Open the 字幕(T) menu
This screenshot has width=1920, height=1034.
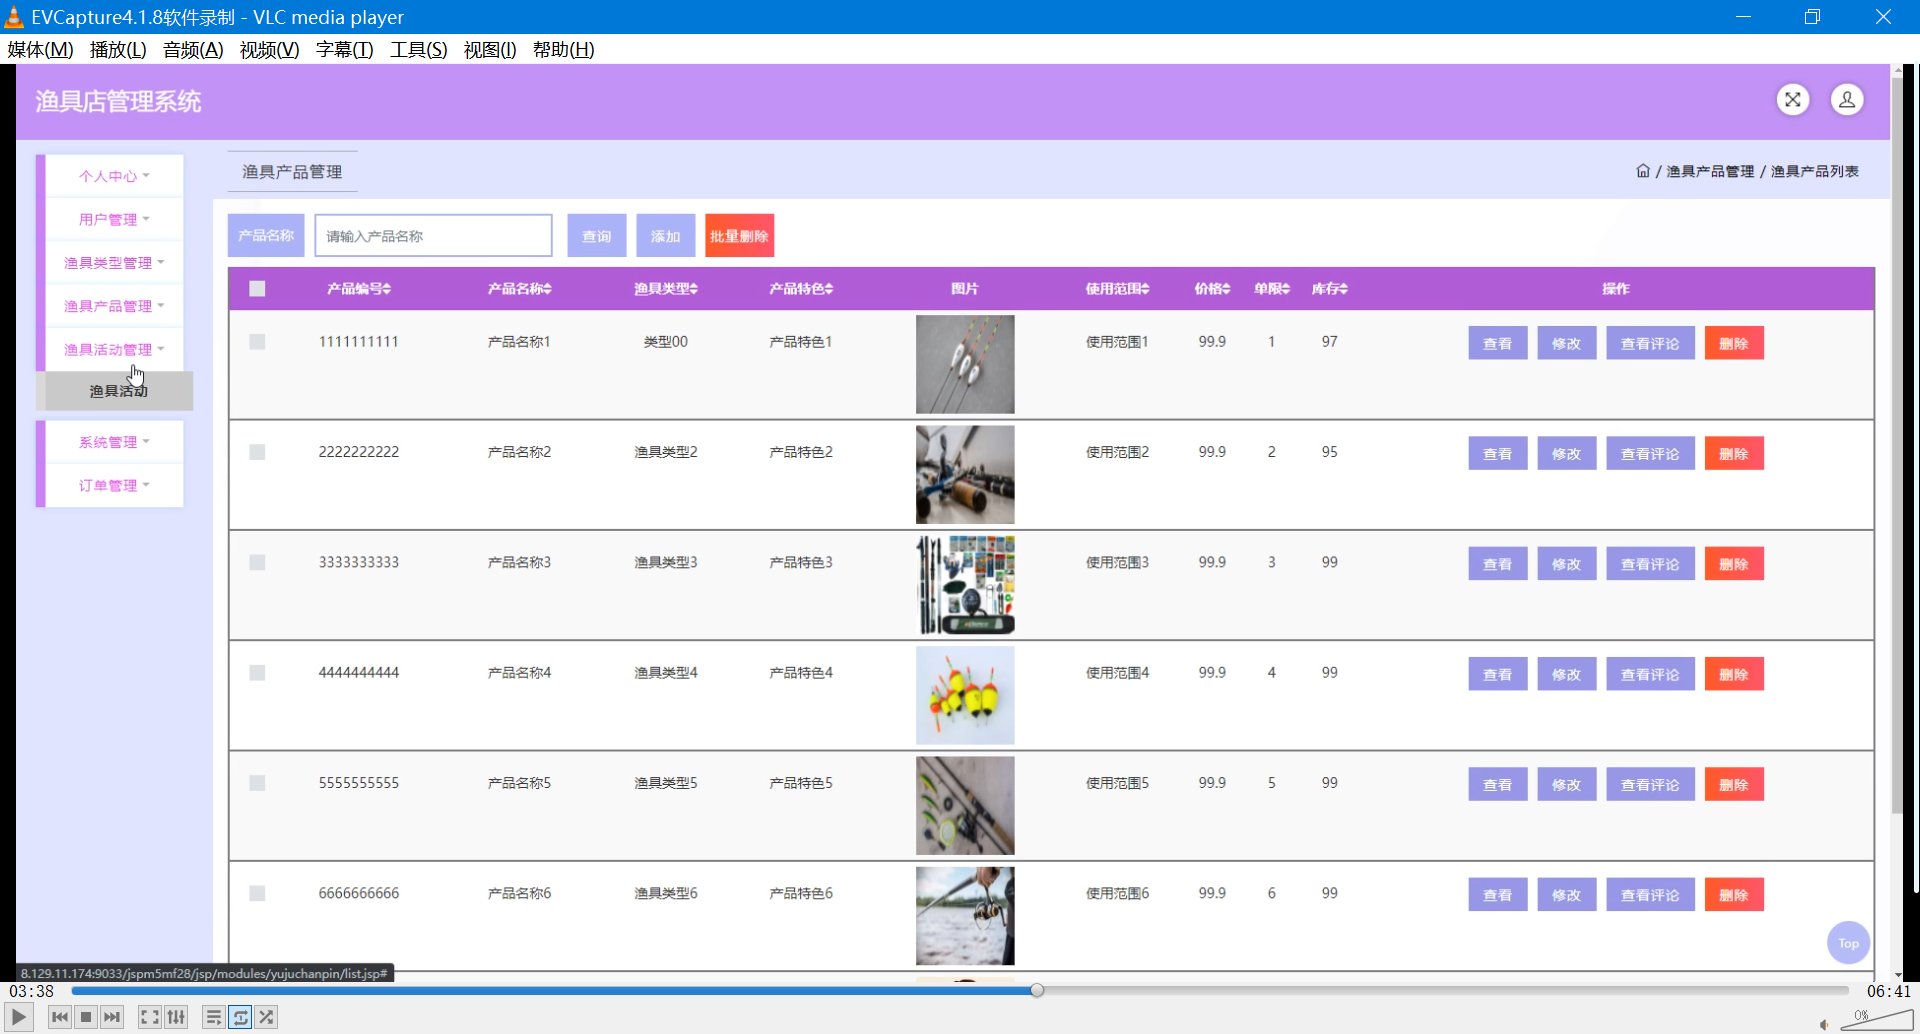344,50
